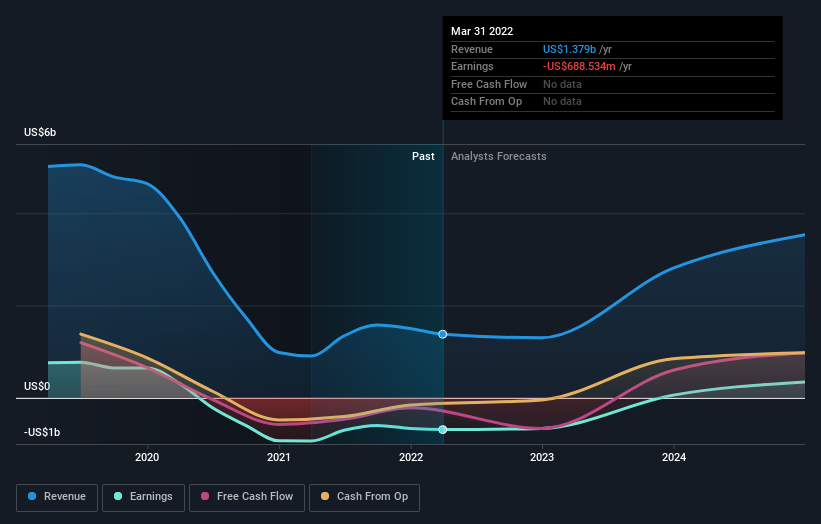
Task: Click the US$1.379b revenue value in tooltip
Action: (569, 49)
